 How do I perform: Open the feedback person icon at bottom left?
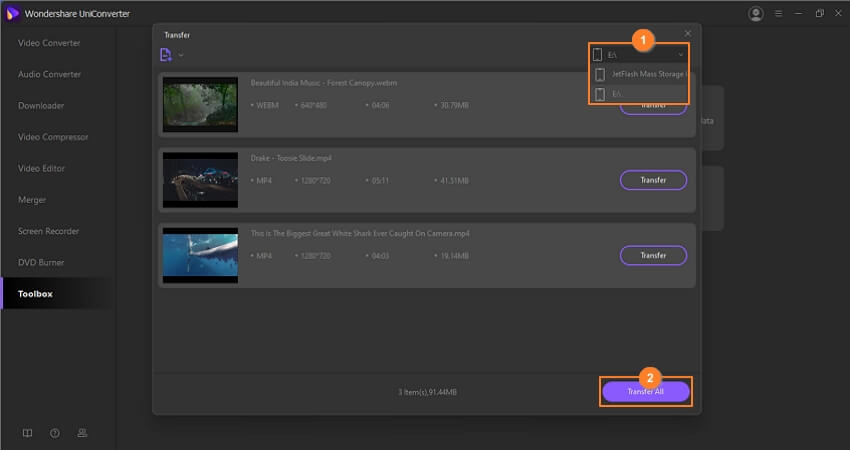point(82,433)
